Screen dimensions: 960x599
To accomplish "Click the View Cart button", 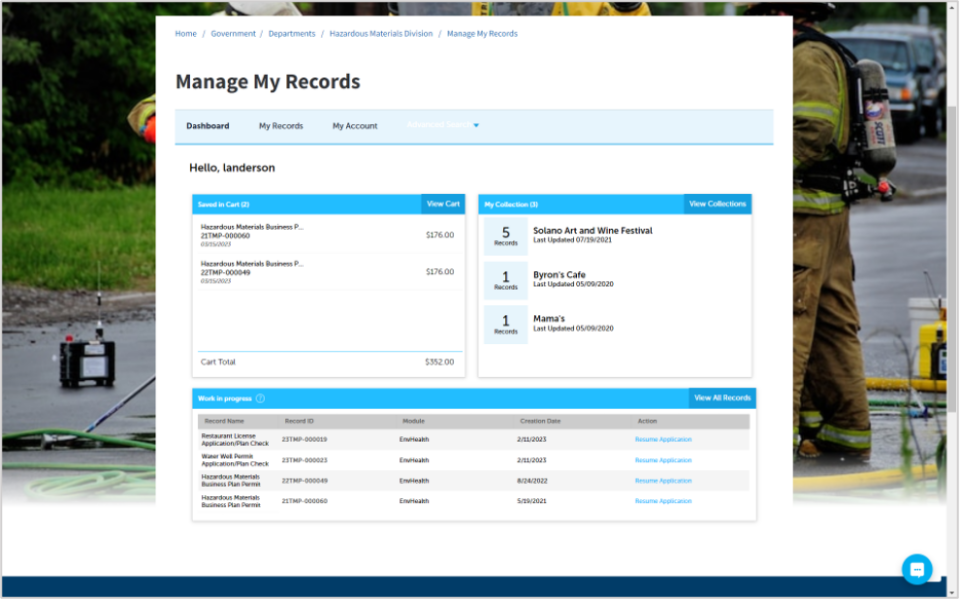I will click(443, 203).
